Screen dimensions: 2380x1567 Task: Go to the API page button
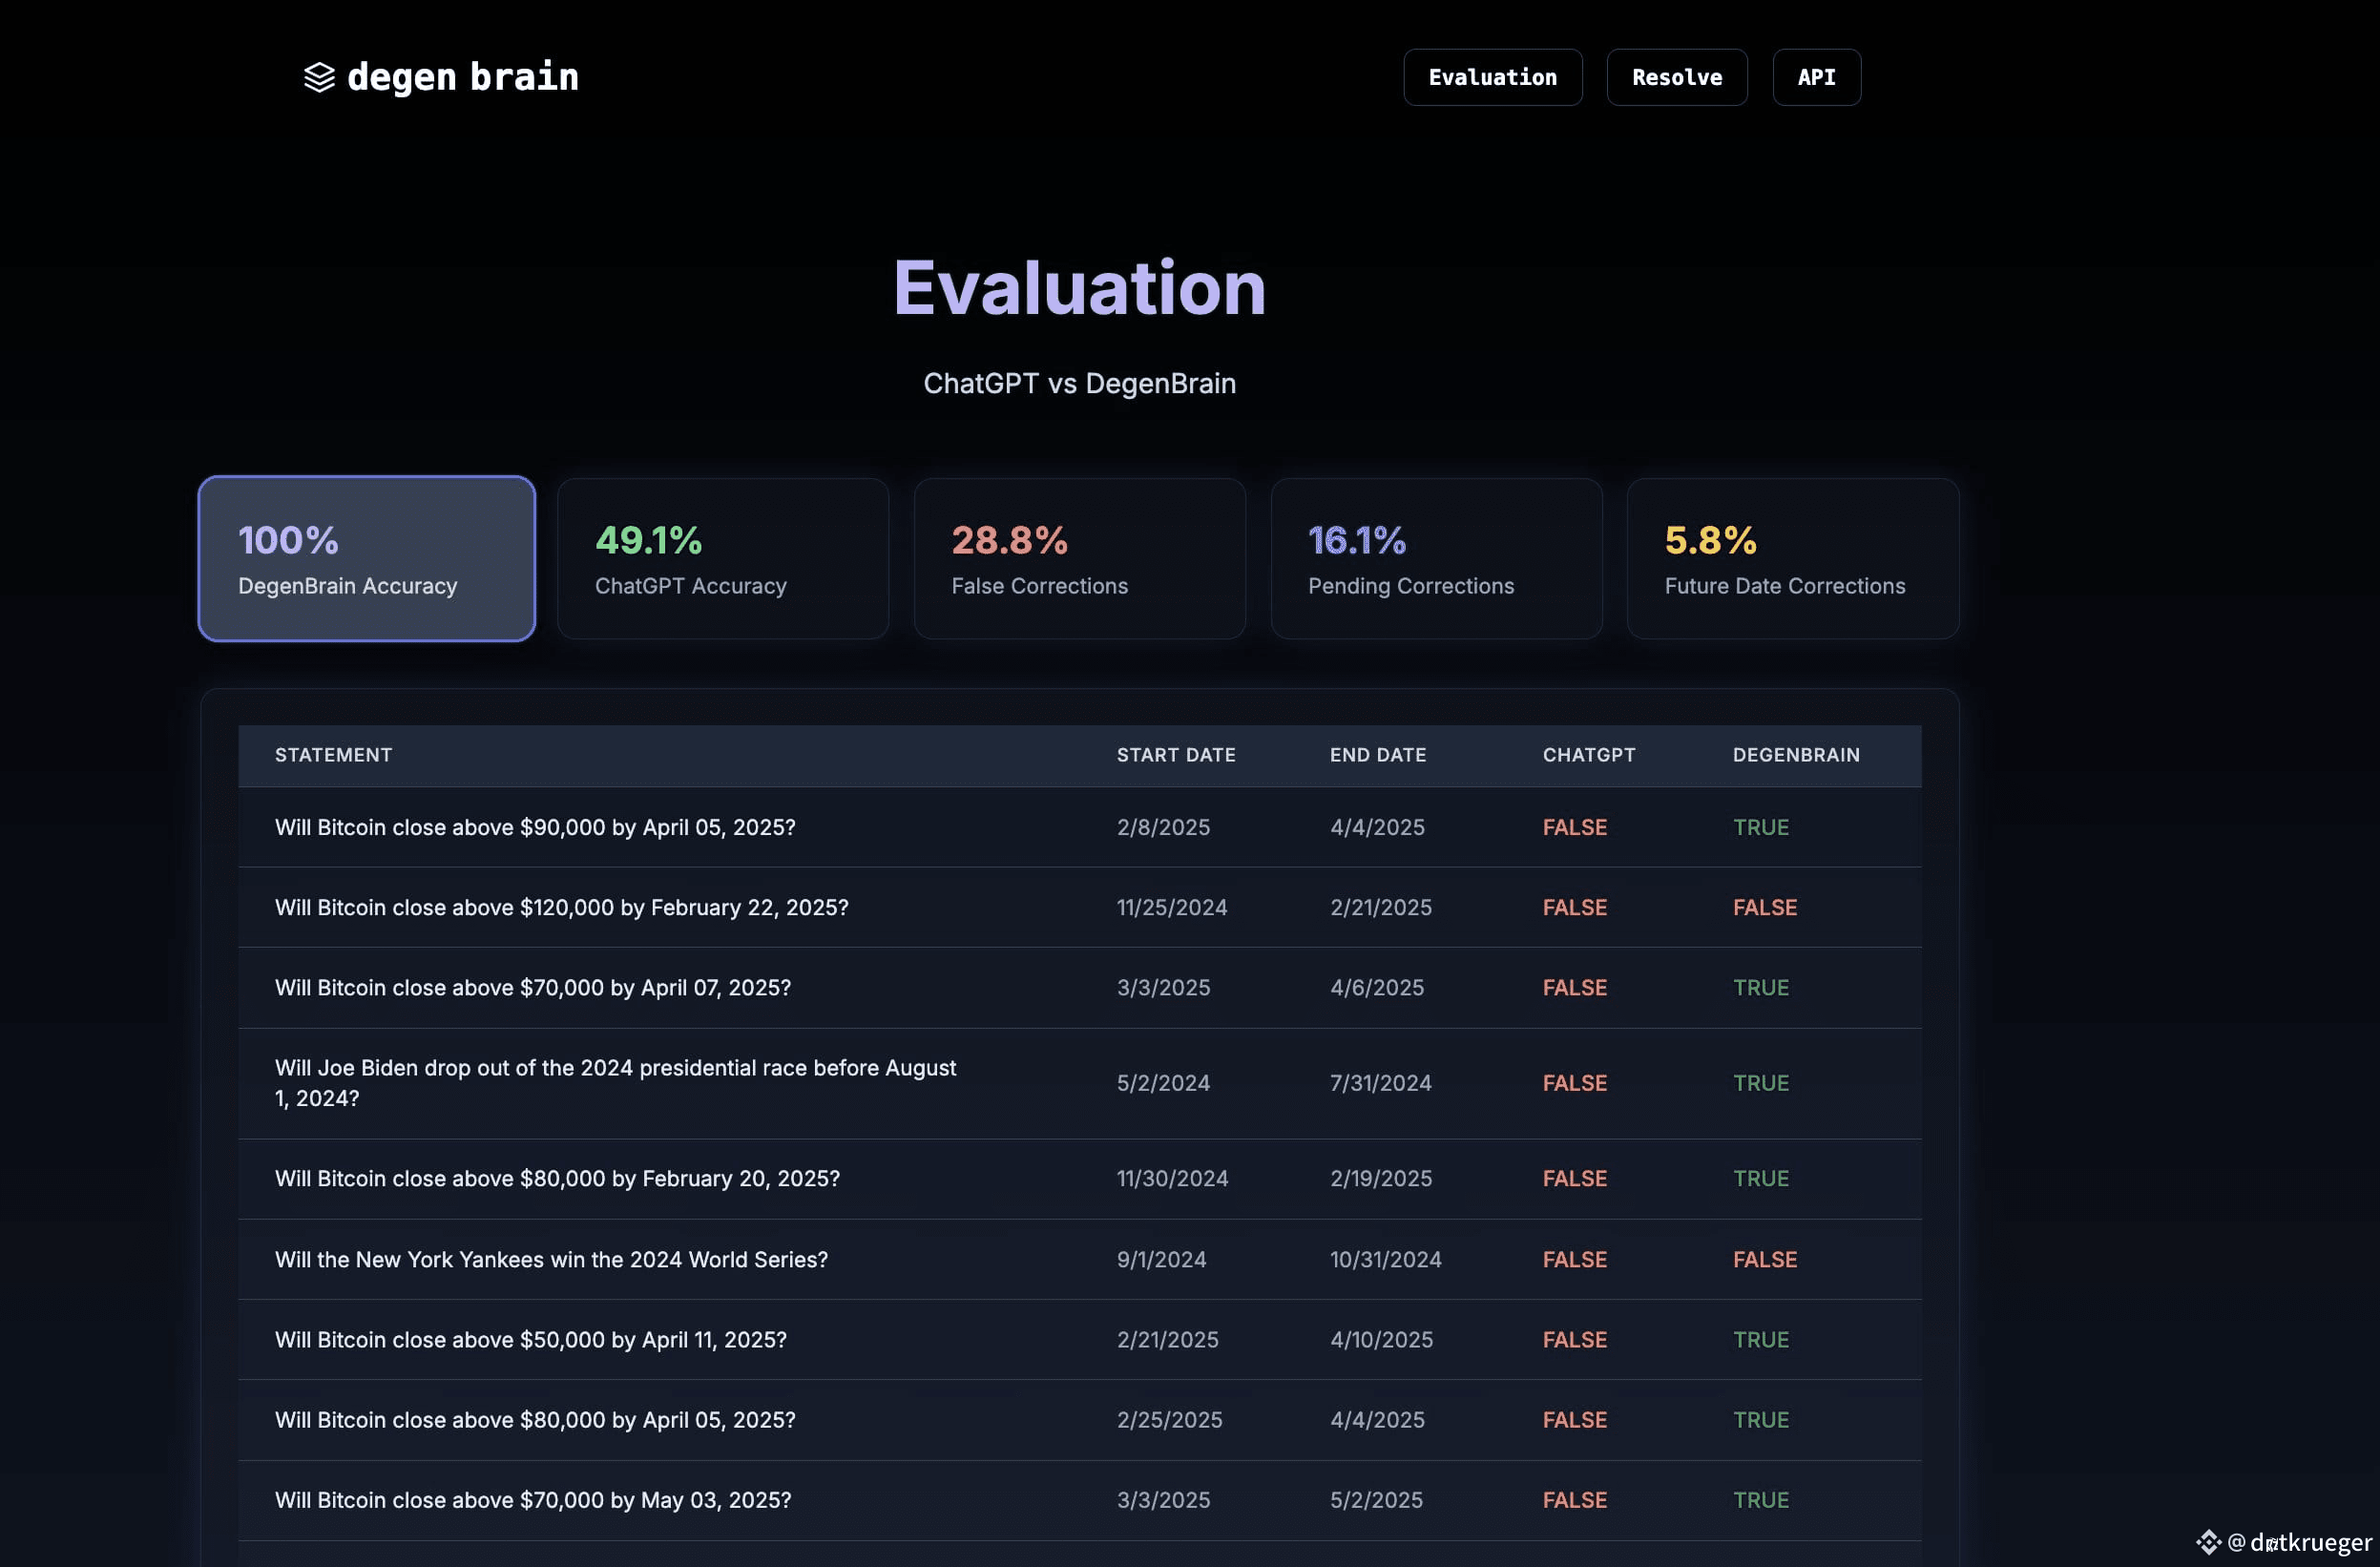1816,77
